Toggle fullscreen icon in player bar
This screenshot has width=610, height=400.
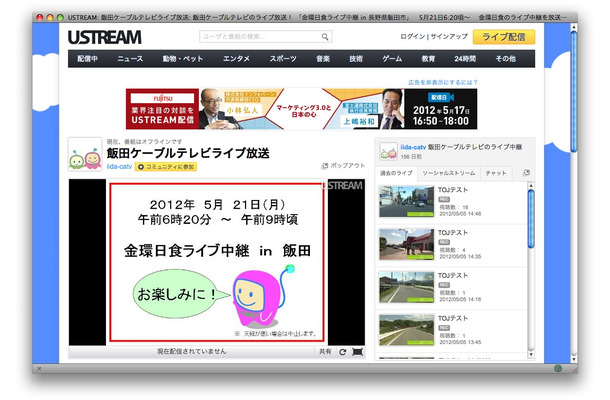pos(358,352)
